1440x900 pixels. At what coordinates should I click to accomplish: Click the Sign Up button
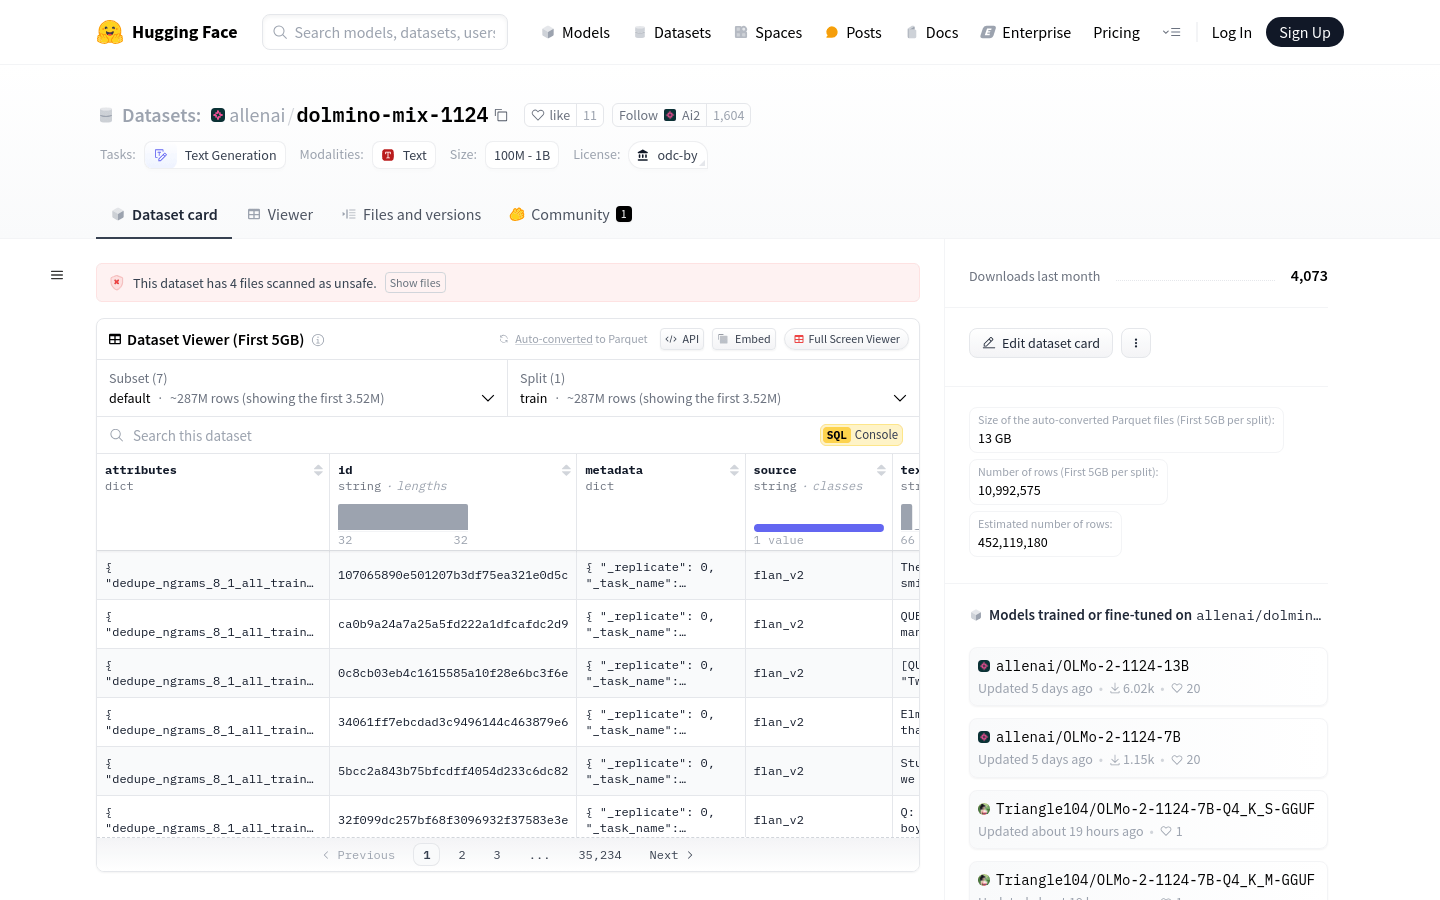[x=1304, y=32]
